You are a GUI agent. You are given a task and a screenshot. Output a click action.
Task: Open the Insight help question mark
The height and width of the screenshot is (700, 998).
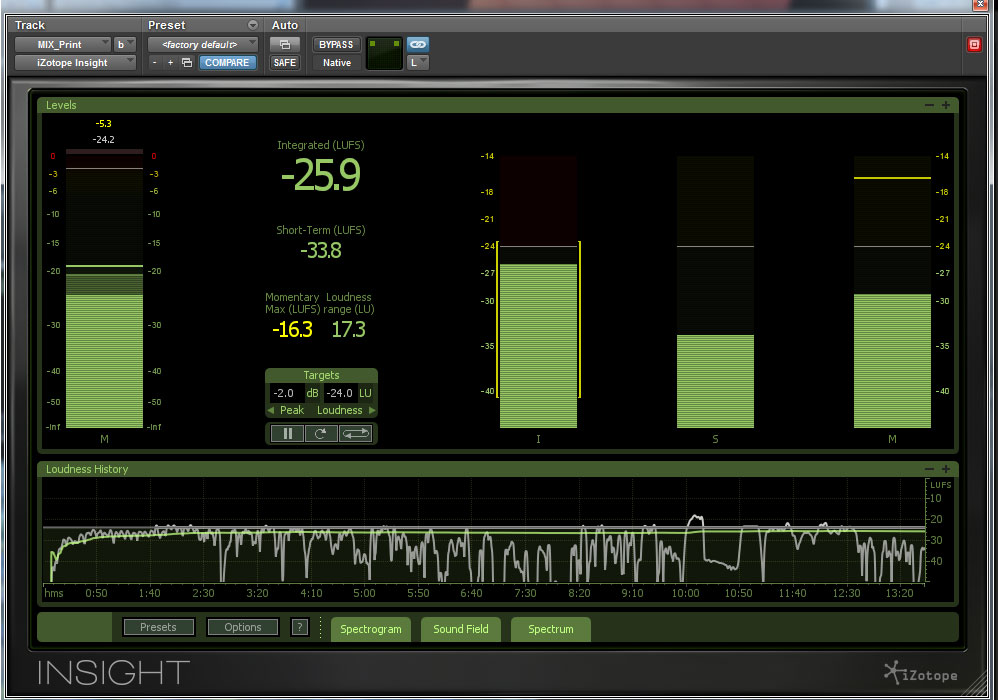click(300, 627)
